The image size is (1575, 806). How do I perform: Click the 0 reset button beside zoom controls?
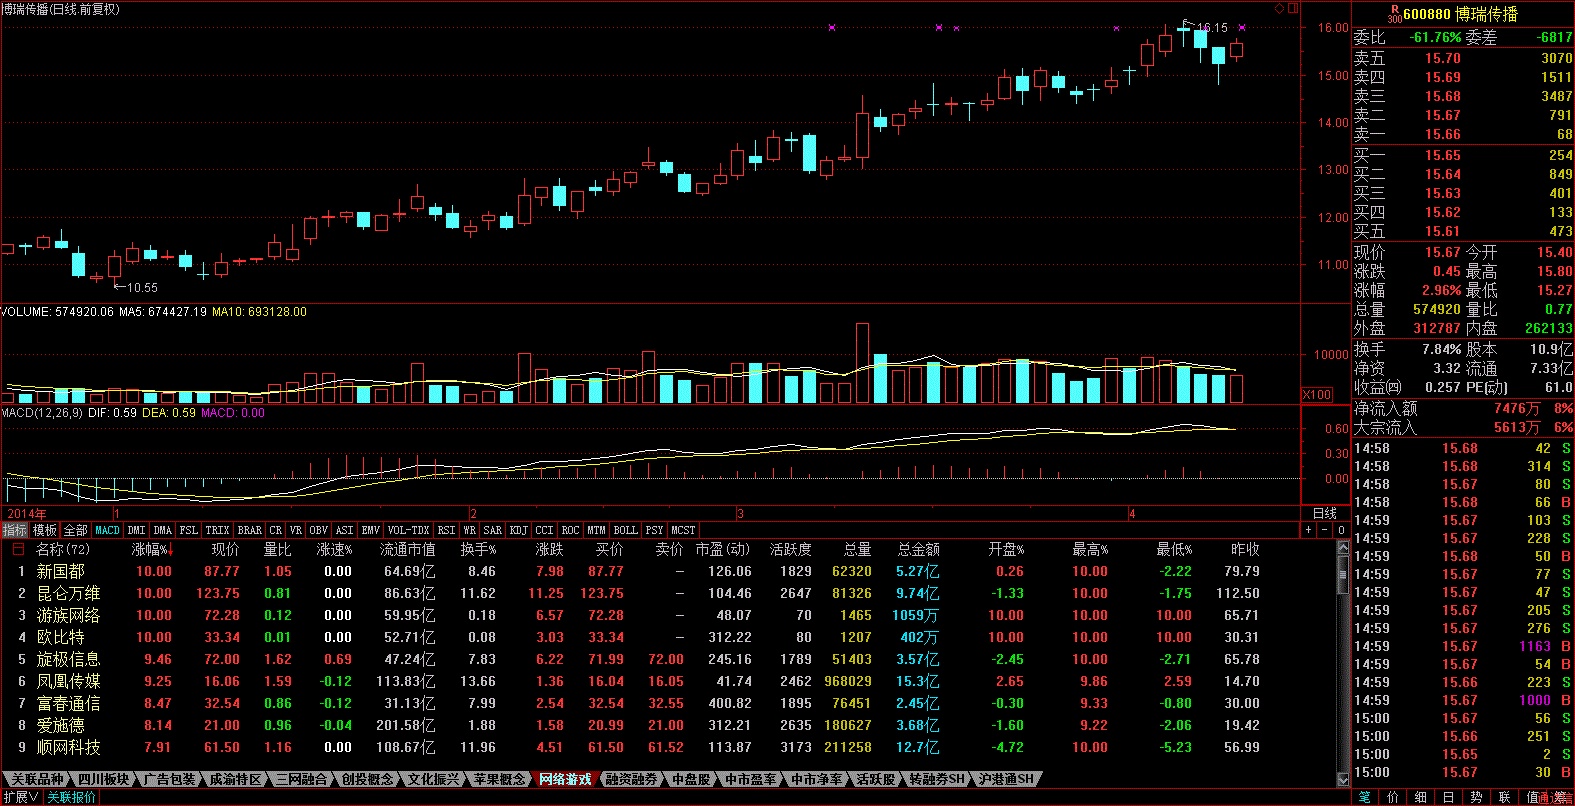point(1341,530)
